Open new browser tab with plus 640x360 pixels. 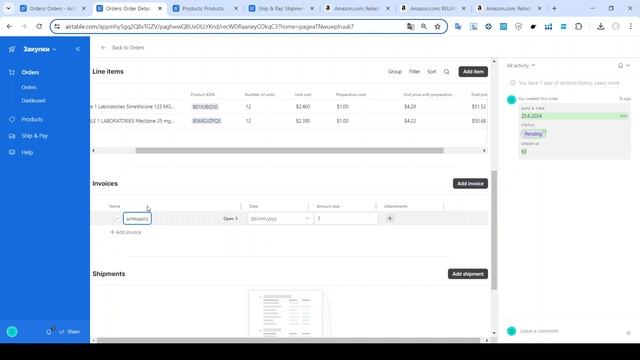554,8
